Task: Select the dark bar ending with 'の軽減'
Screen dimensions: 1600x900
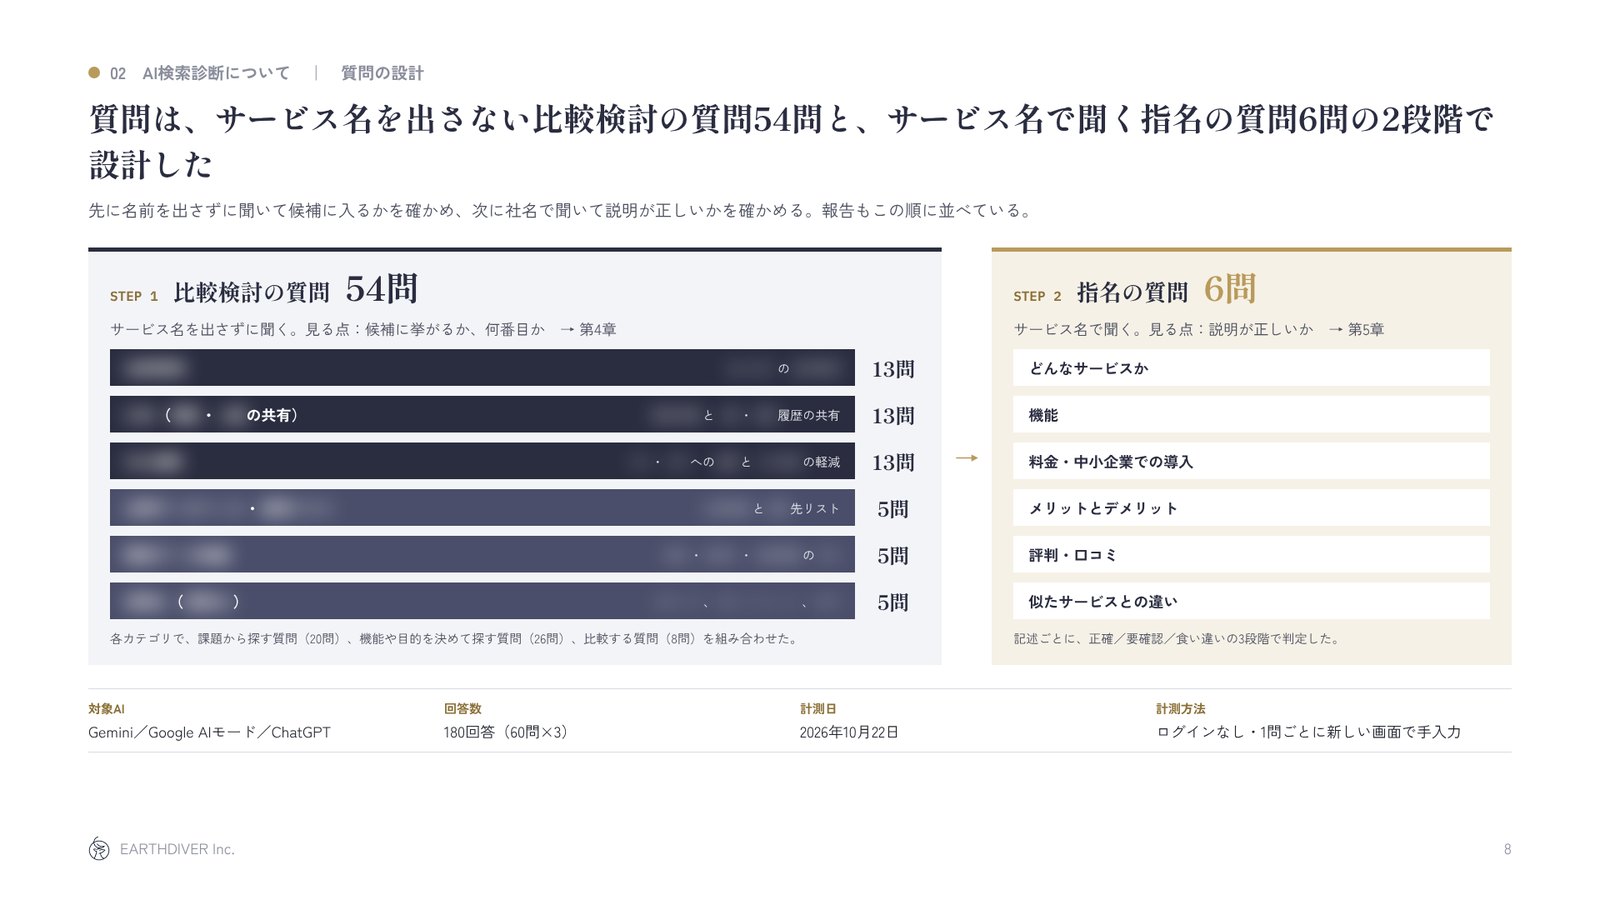Action: pyautogui.click(x=482, y=461)
